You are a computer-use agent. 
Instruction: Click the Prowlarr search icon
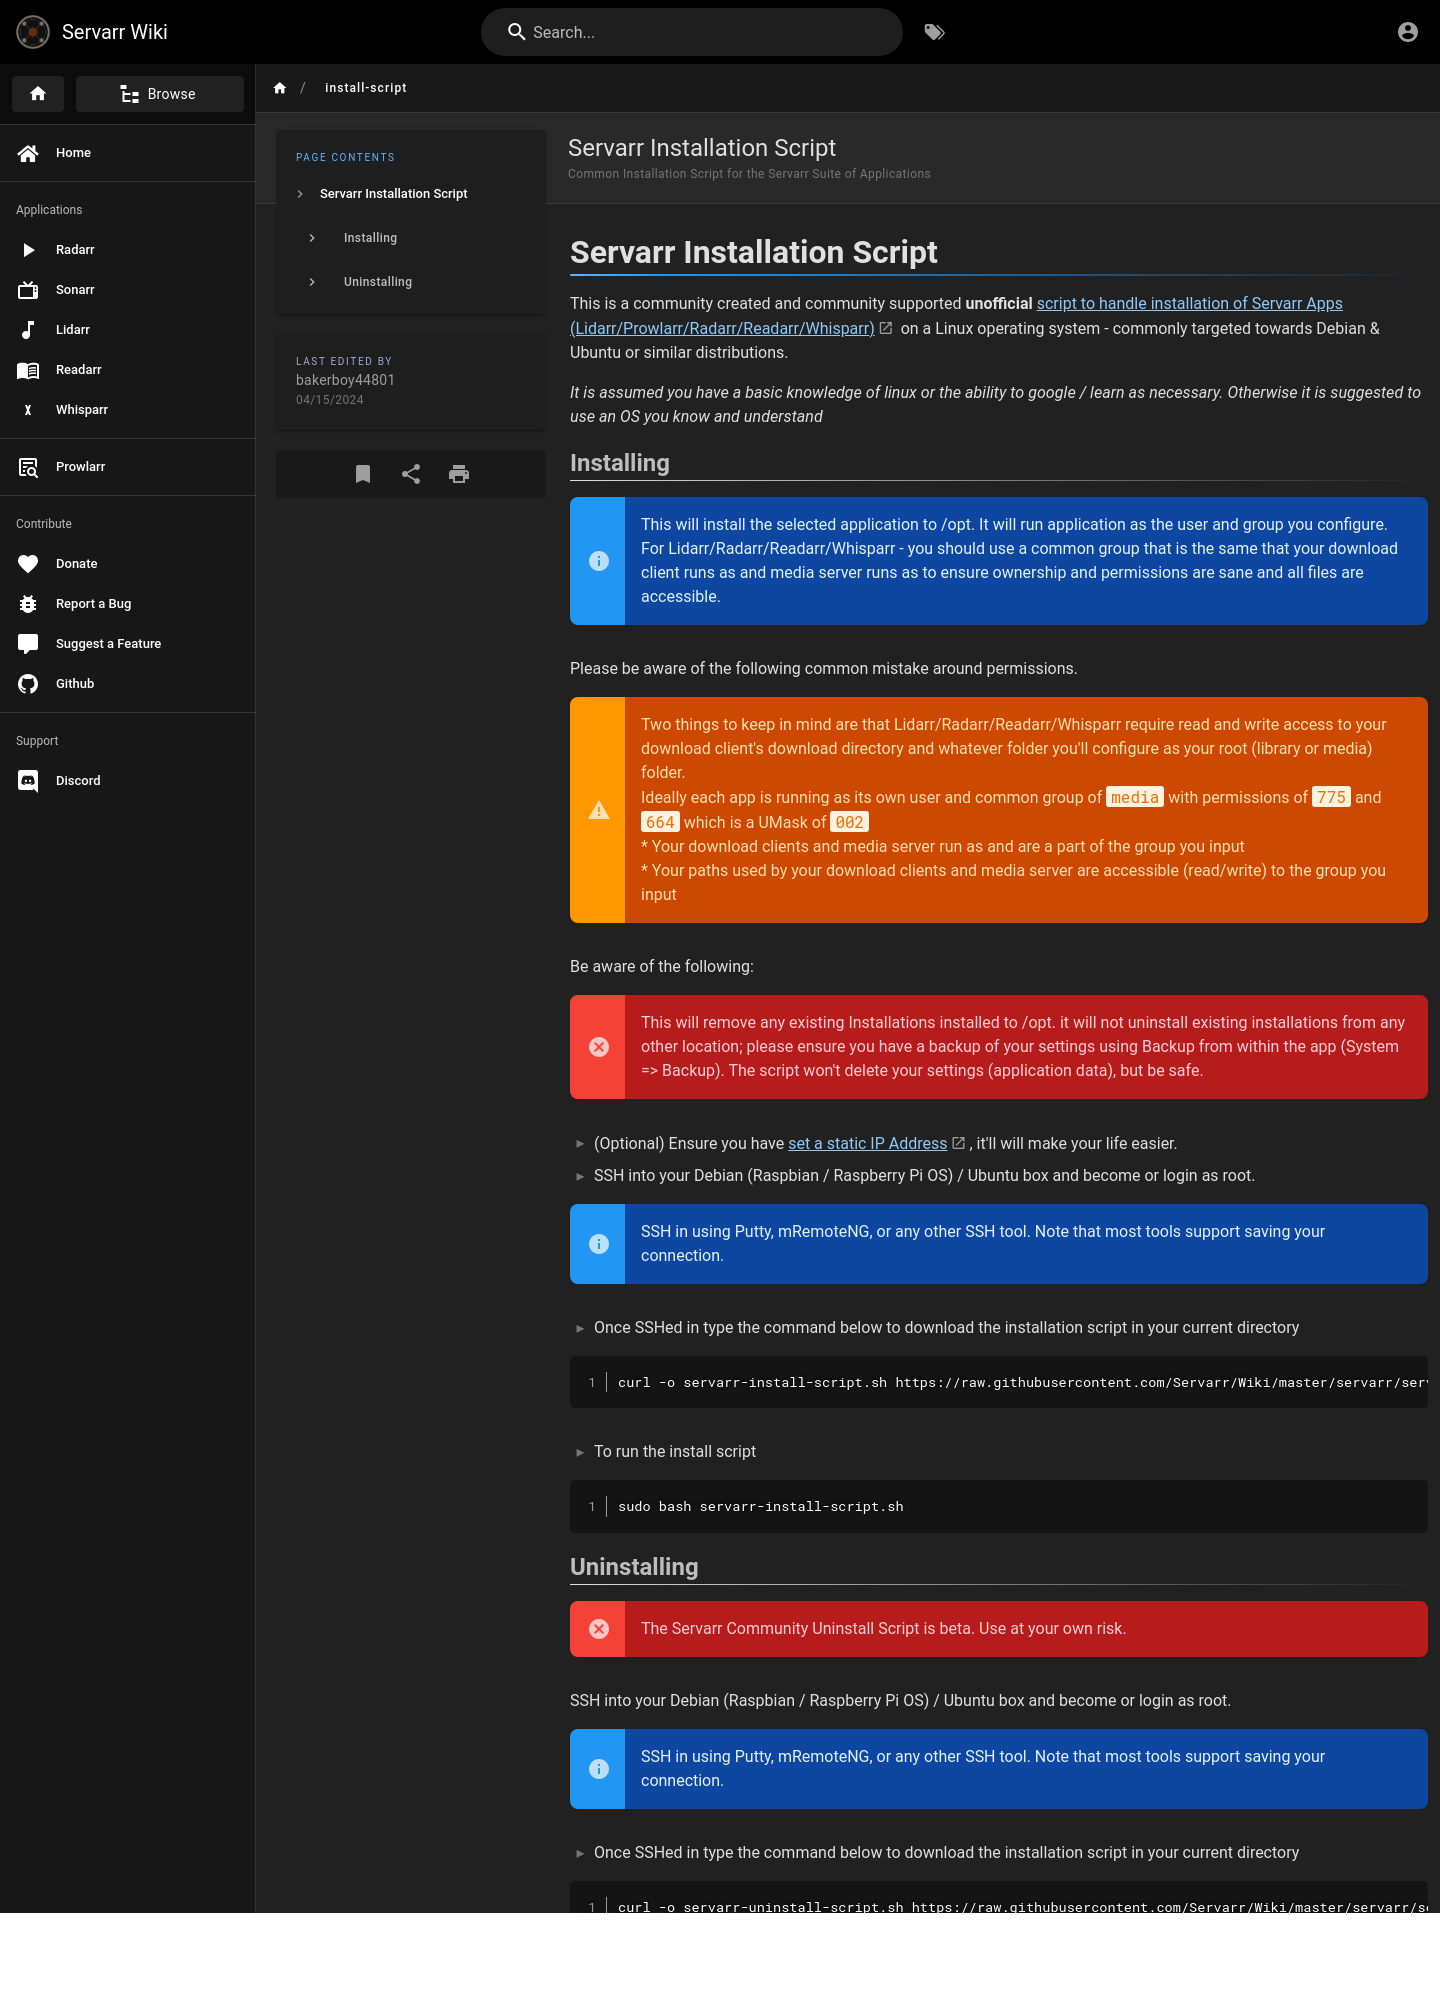[x=28, y=467]
